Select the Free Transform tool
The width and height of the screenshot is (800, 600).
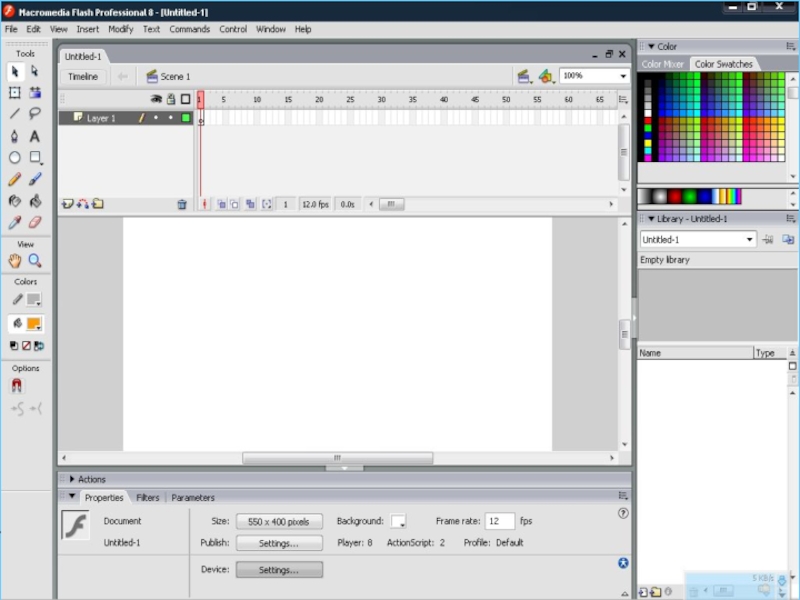click(x=15, y=93)
